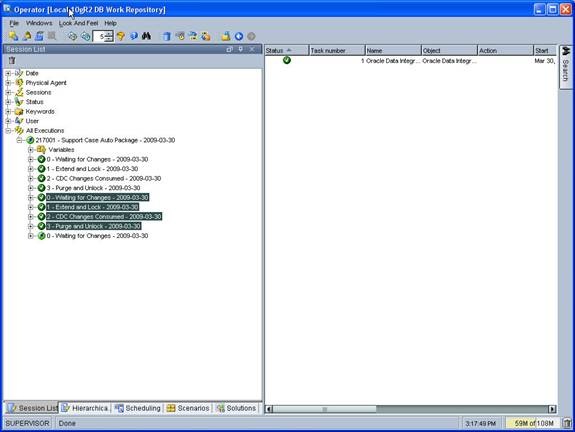Click the greyed-out square icon in toolbar

[52, 36]
